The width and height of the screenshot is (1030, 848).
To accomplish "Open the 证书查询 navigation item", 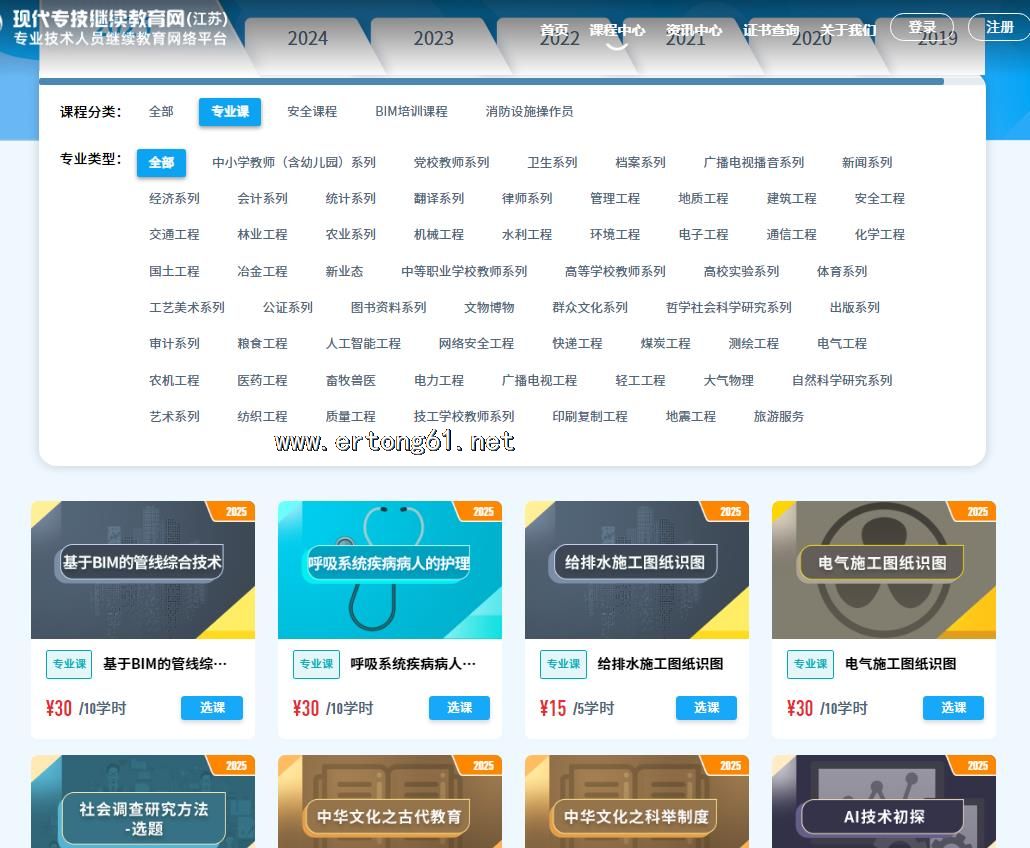I will coord(770,30).
